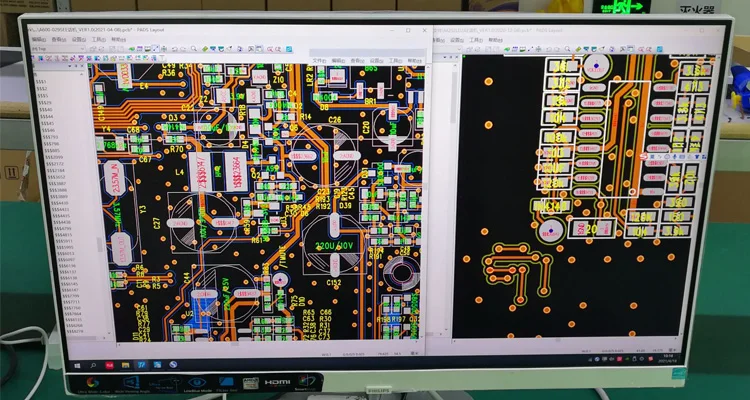Click Undo arrow in right window toolbar
Viewport: 750px width, 400px height.
click(x=549, y=50)
